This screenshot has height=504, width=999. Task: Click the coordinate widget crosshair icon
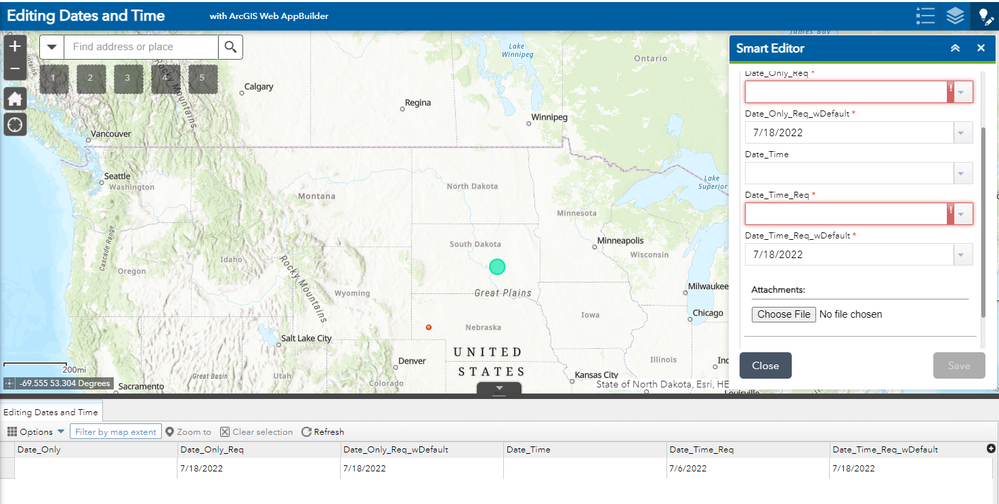tap(9, 384)
